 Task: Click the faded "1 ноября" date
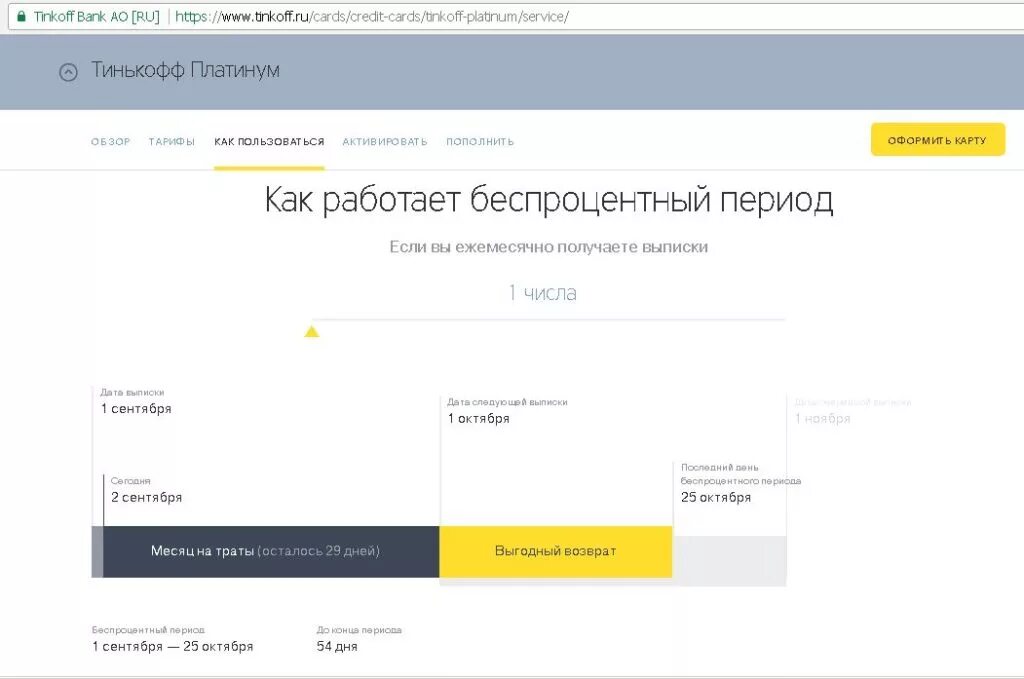point(823,418)
